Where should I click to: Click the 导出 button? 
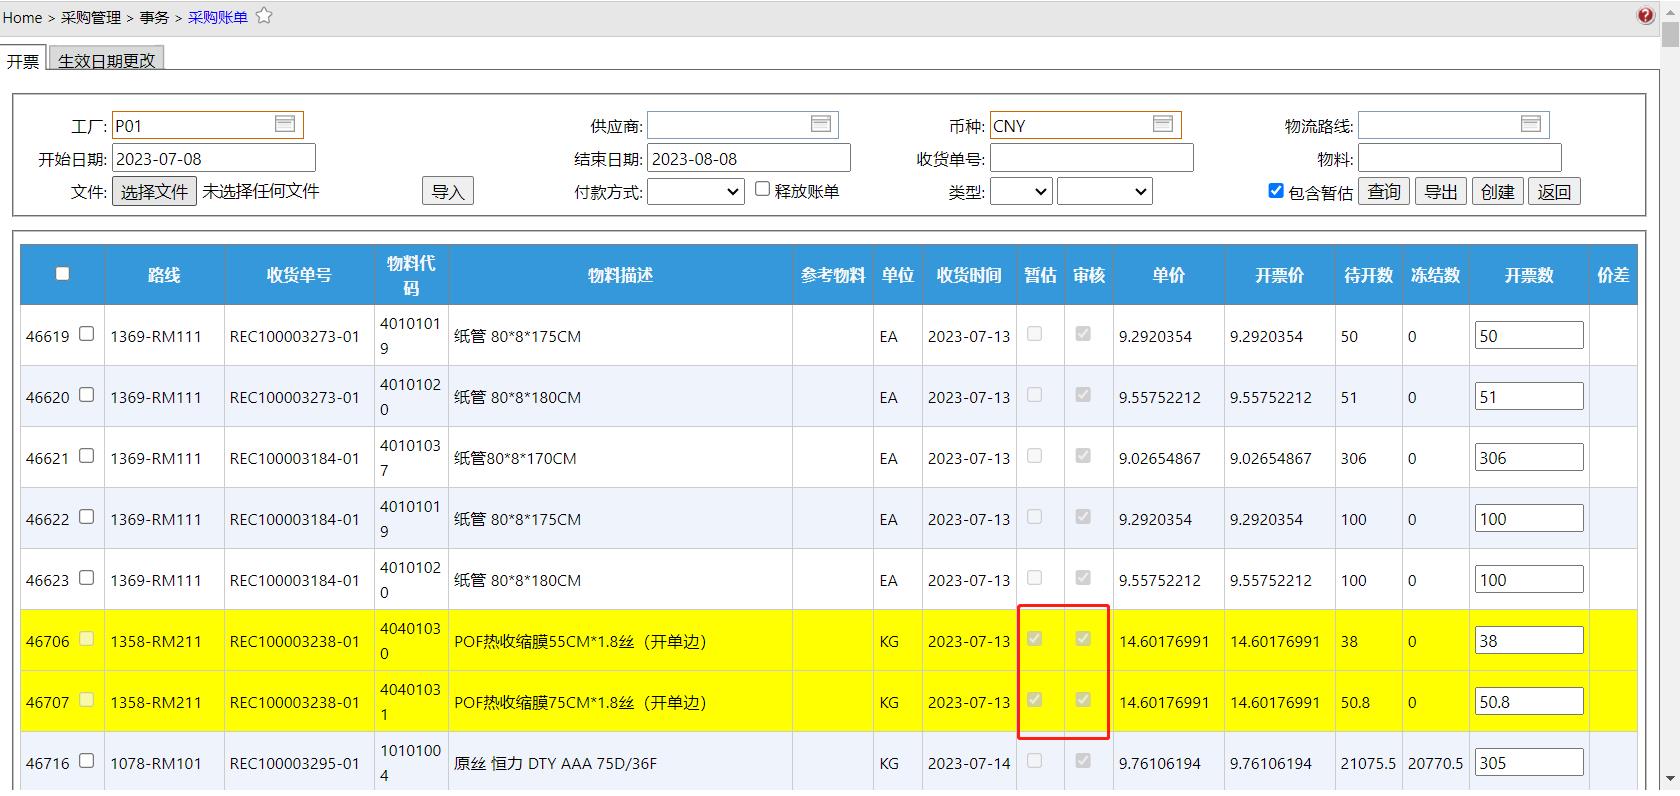[1441, 191]
